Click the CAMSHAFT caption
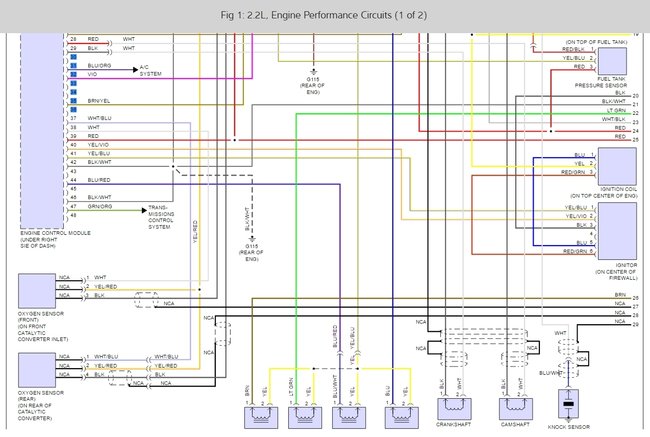Screen dimensions: 650x437 point(515,425)
